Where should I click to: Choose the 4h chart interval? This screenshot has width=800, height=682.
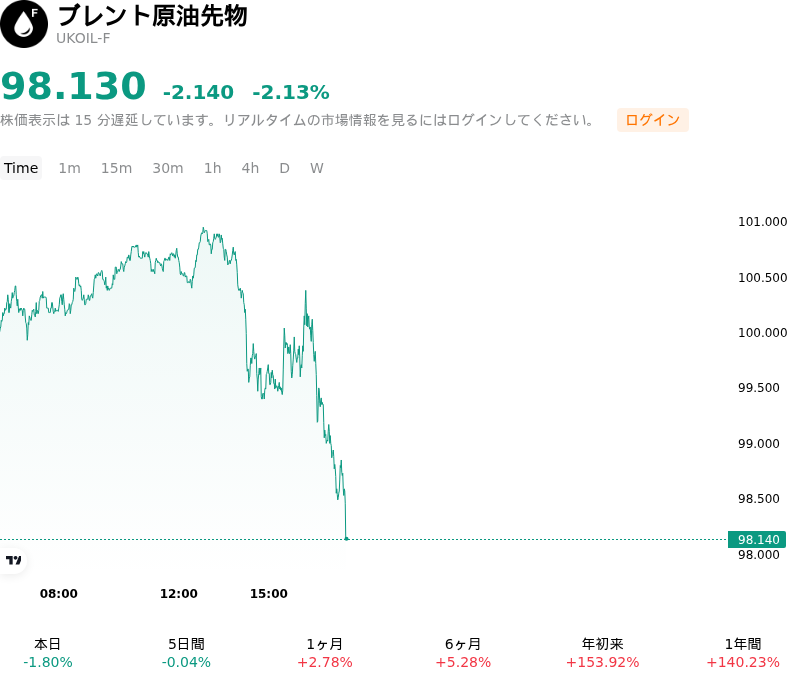[x=250, y=168]
